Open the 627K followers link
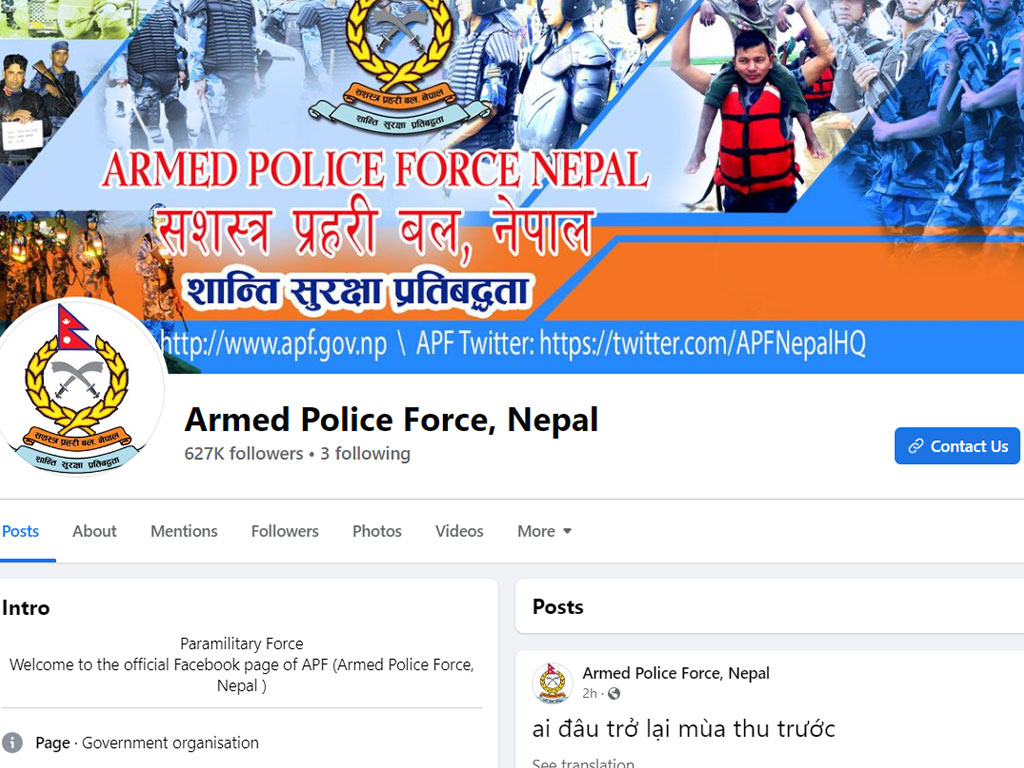The image size is (1024, 768). point(244,453)
